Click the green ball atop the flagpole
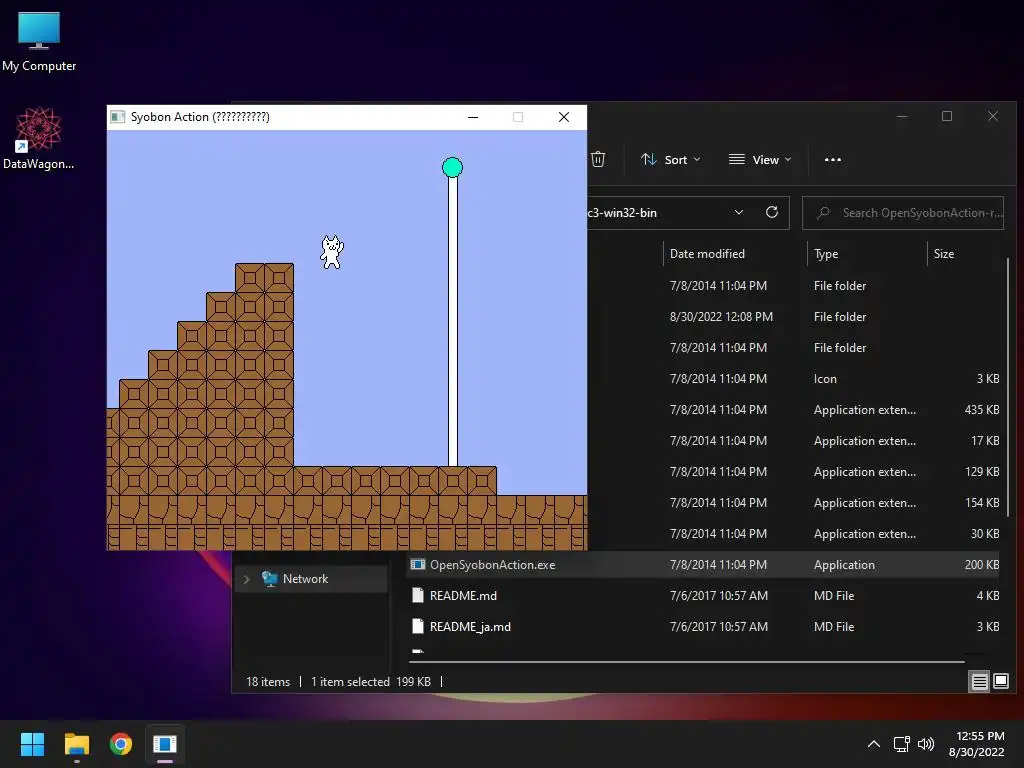The image size is (1024, 768). 452,168
